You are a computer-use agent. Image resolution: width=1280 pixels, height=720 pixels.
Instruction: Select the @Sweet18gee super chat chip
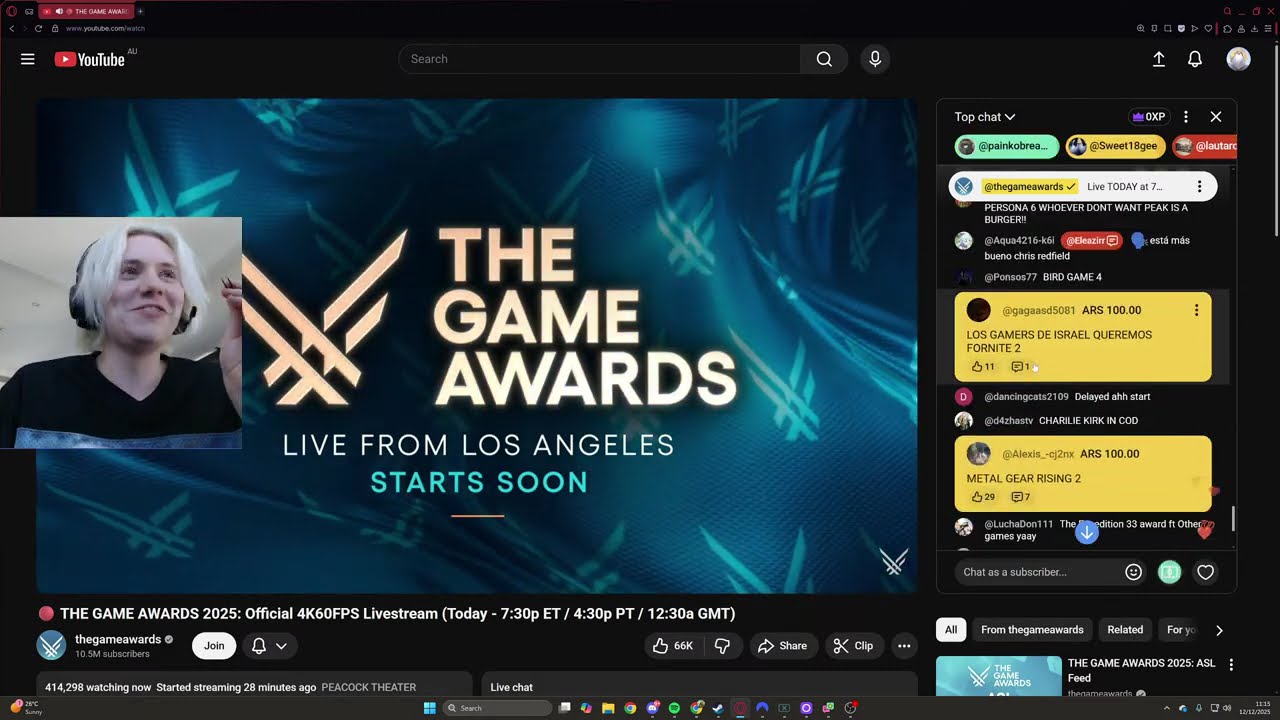(x=1115, y=146)
